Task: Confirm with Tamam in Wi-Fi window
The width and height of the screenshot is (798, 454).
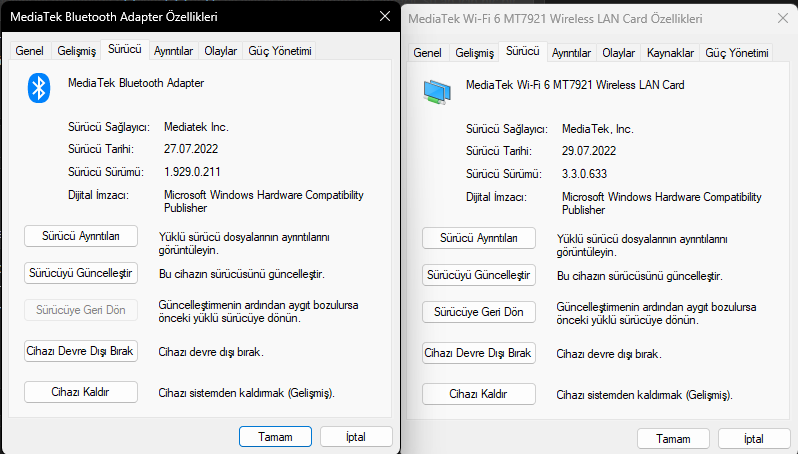Action: pyautogui.click(x=673, y=439)
